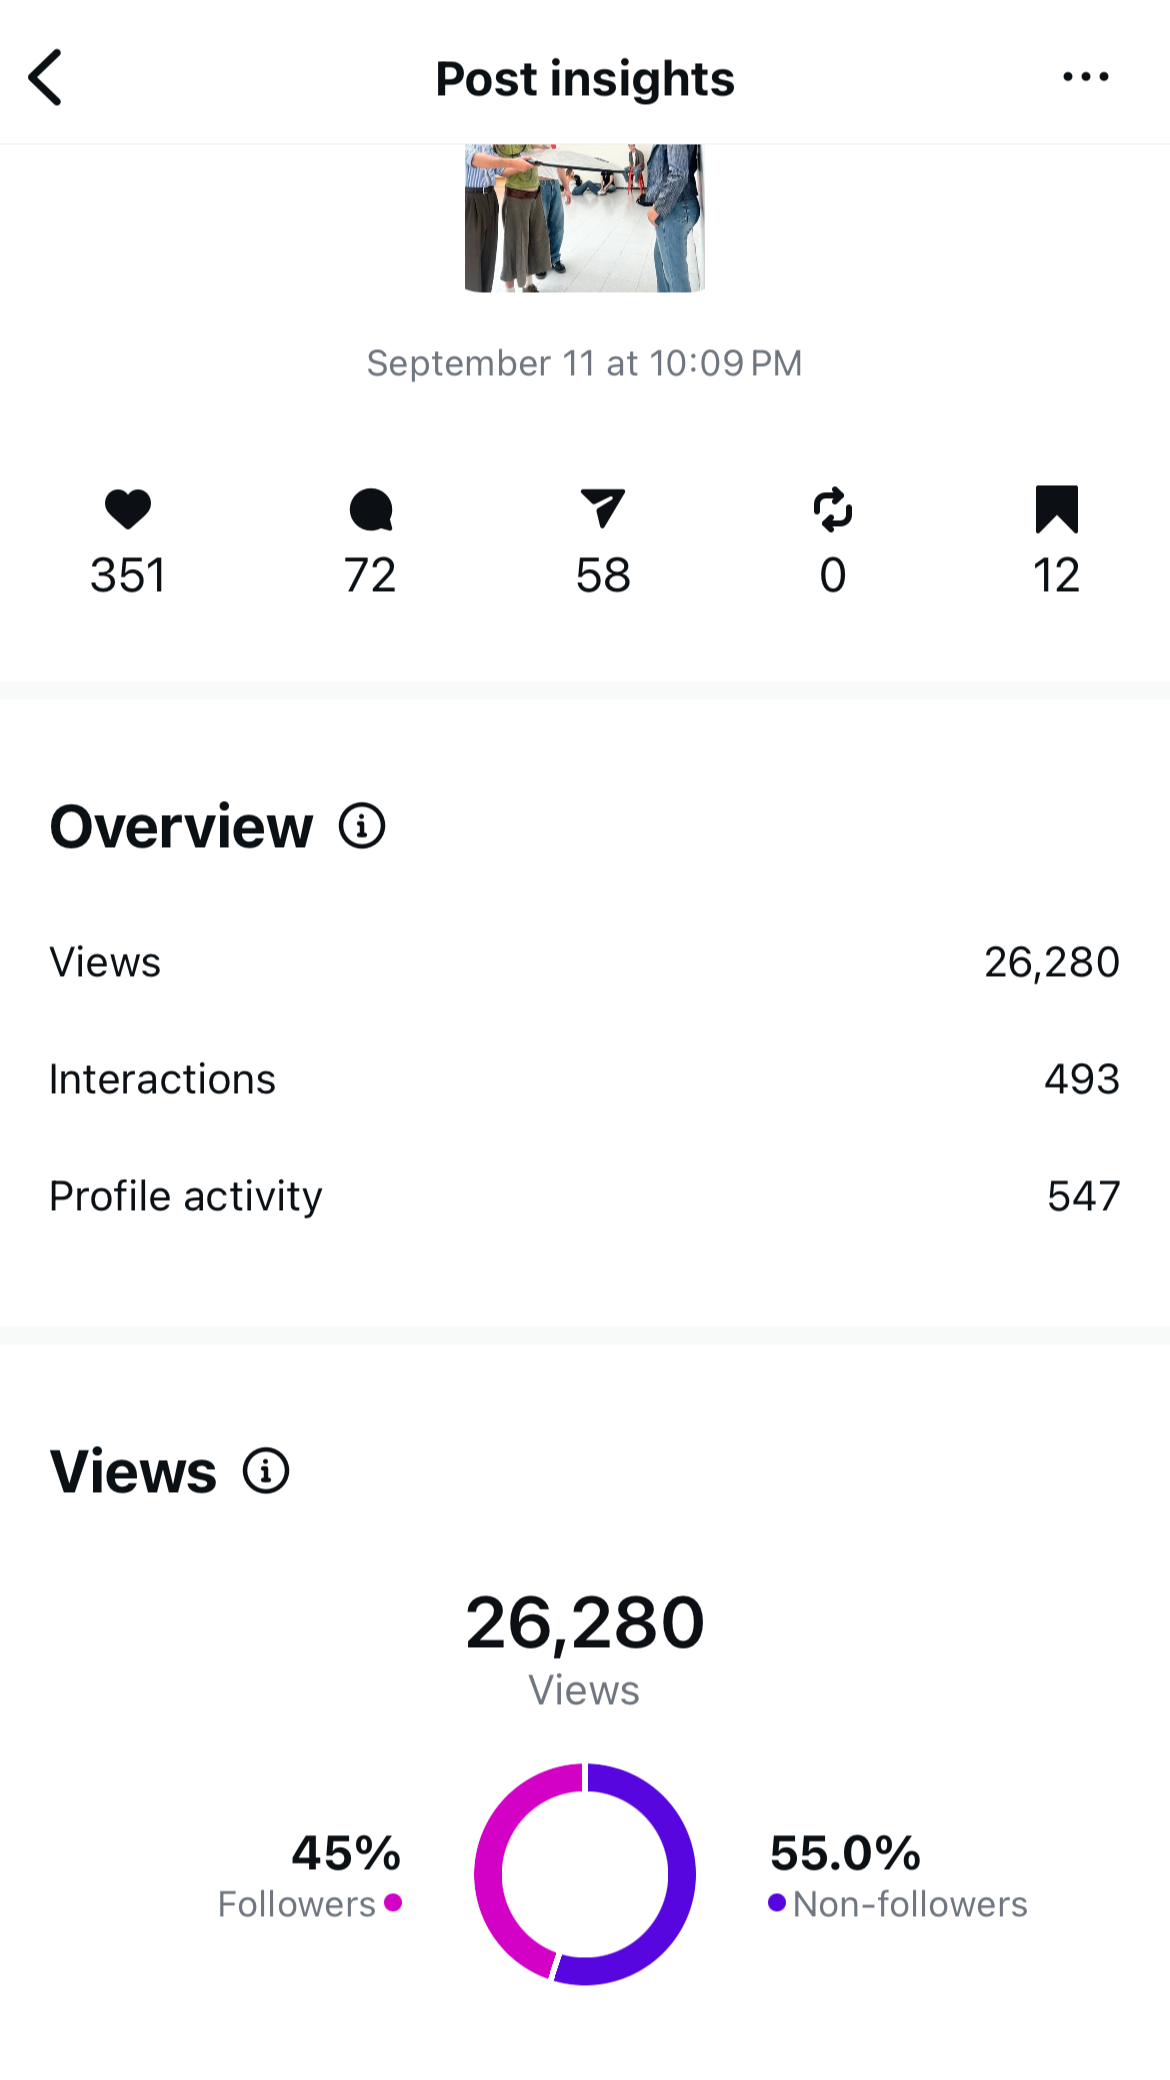Image resolution: width=1170 pixels, height=2080 pixels.
Task: Select the Interactions row showing 493
Action: point(585,1079)
